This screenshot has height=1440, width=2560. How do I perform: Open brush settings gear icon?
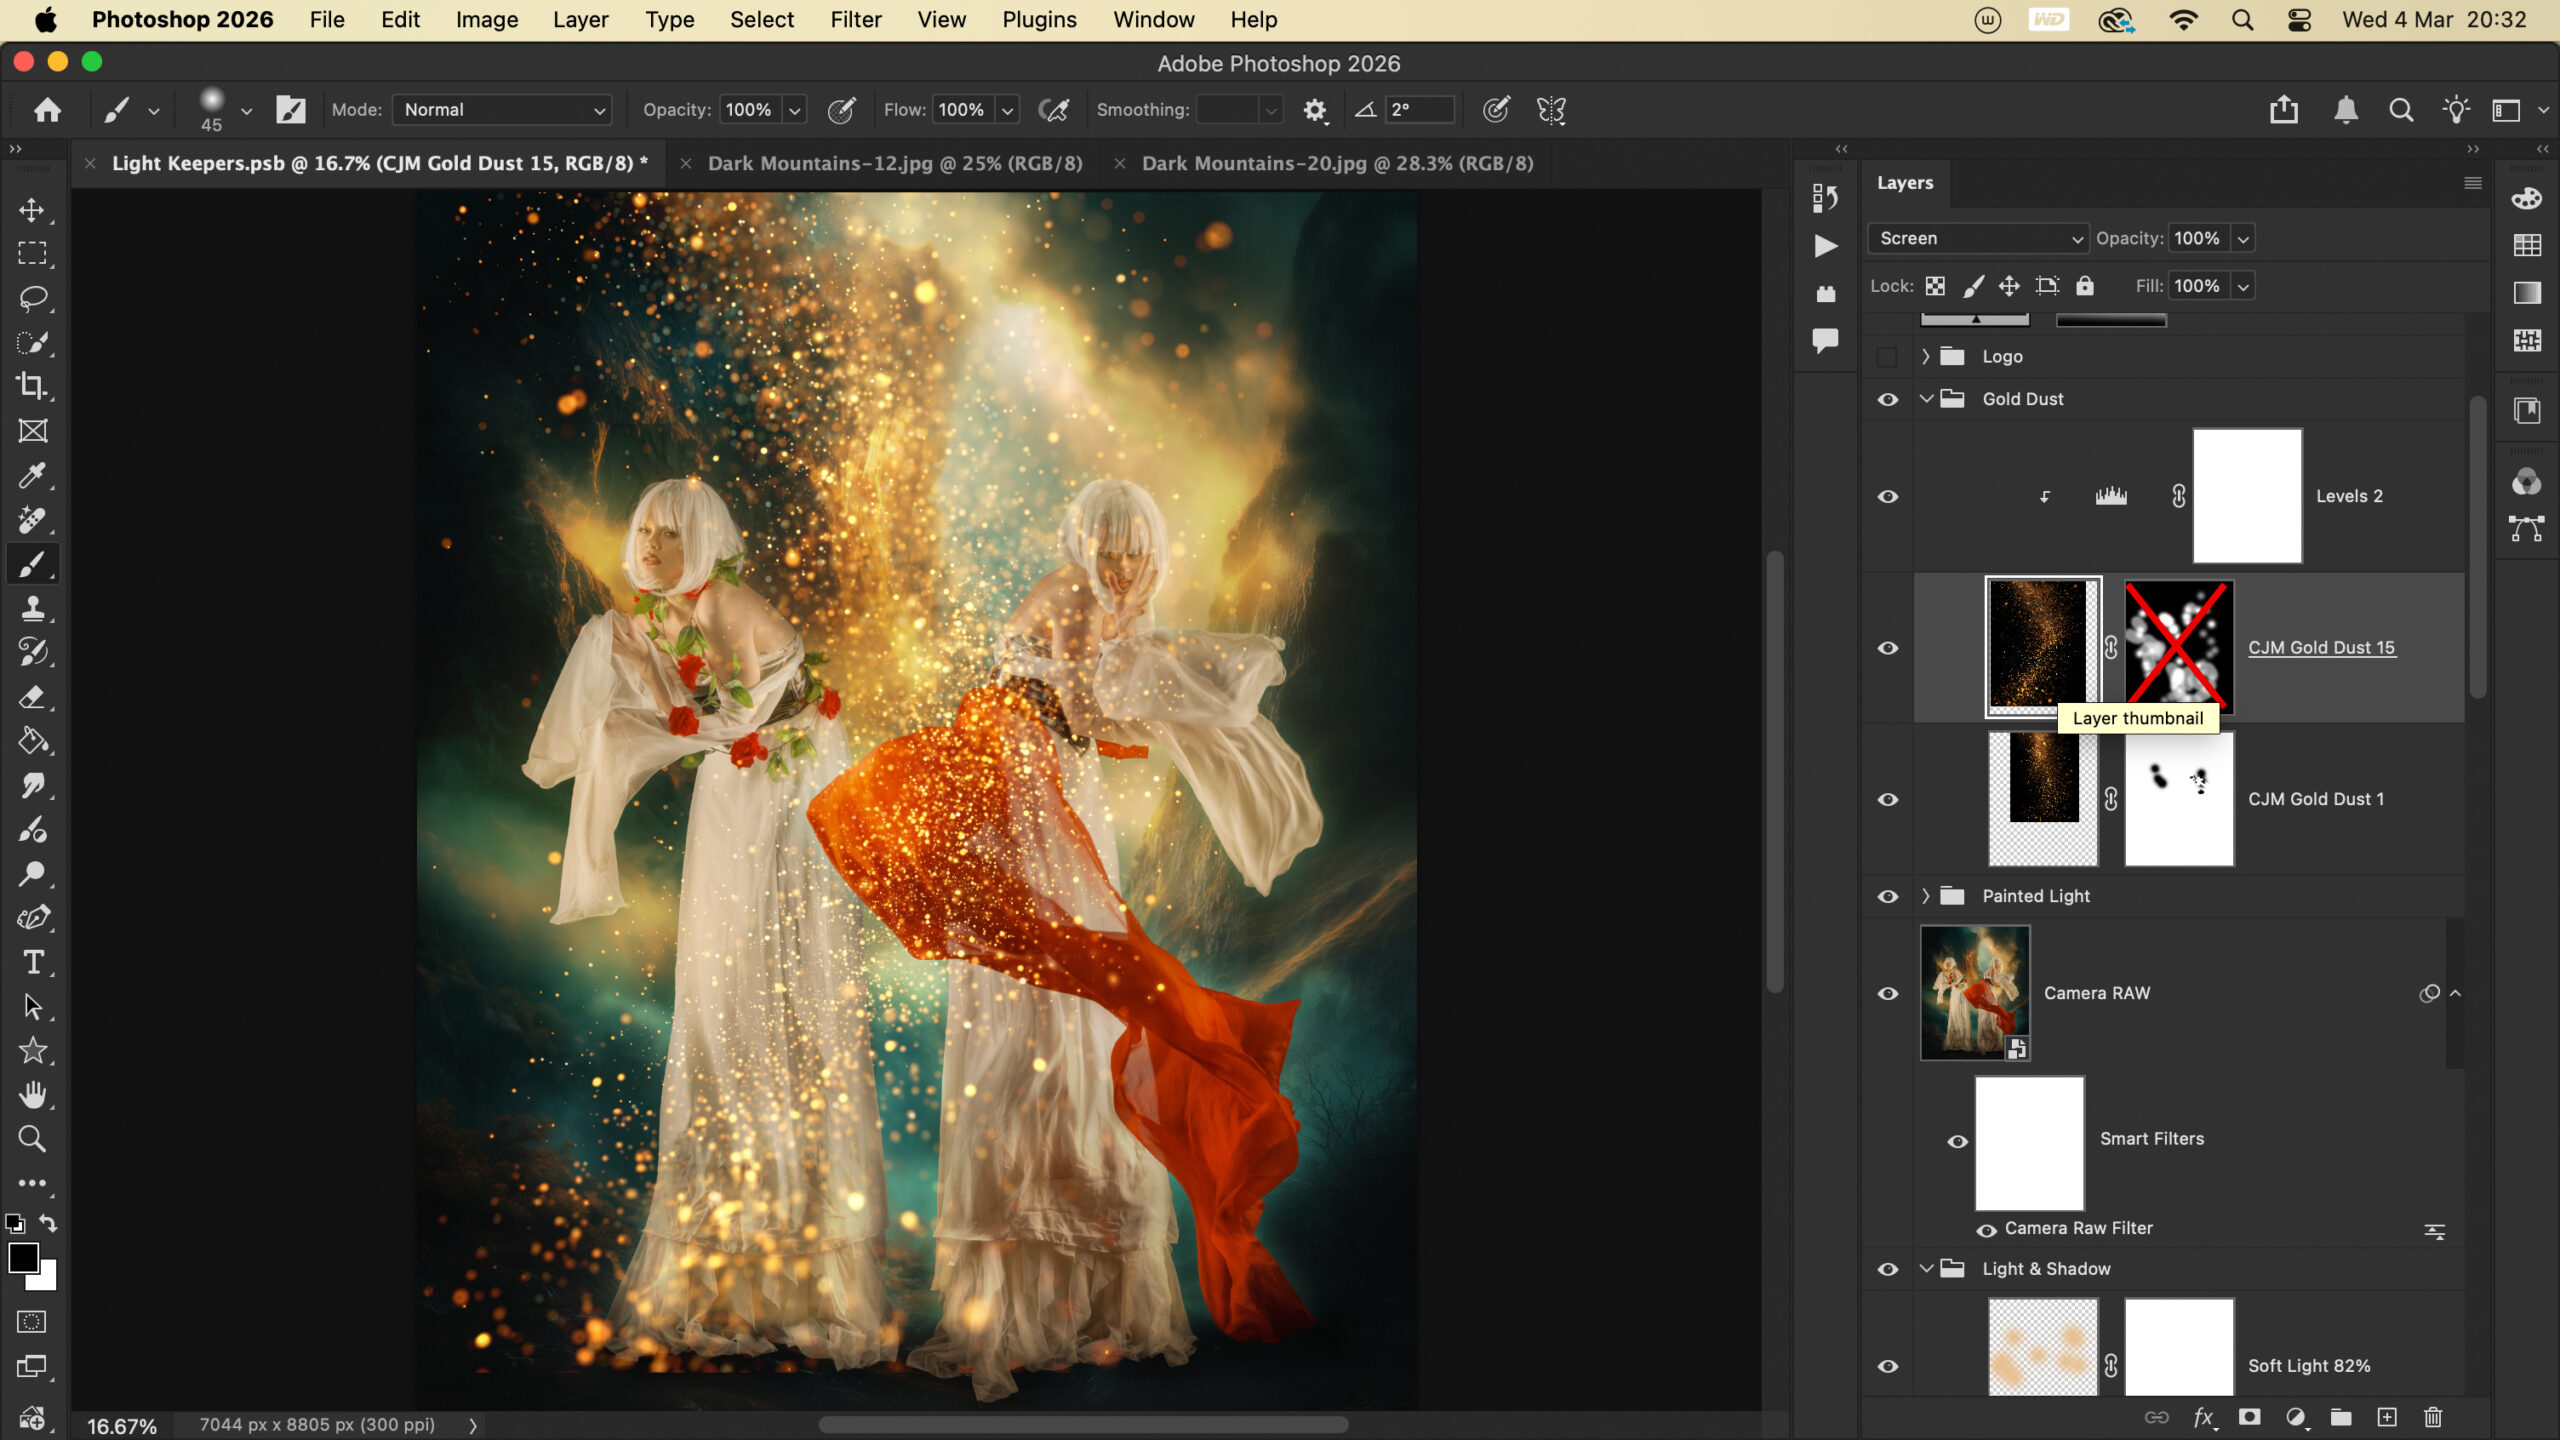[x=1314, y=110]
